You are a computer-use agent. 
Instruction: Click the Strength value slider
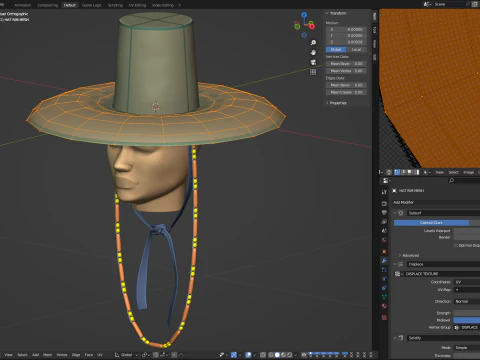pyautogui.click(x=467, y=313)
